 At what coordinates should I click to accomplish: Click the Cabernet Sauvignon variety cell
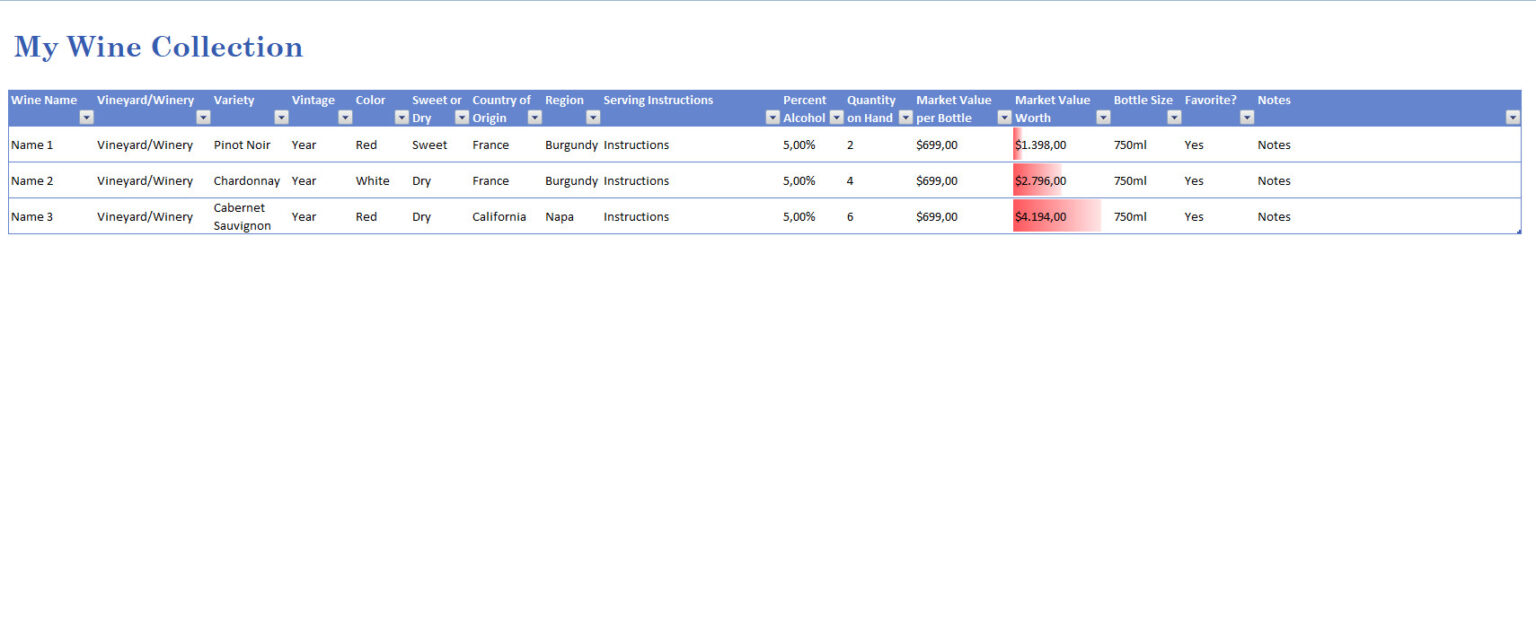coord(243,216)
